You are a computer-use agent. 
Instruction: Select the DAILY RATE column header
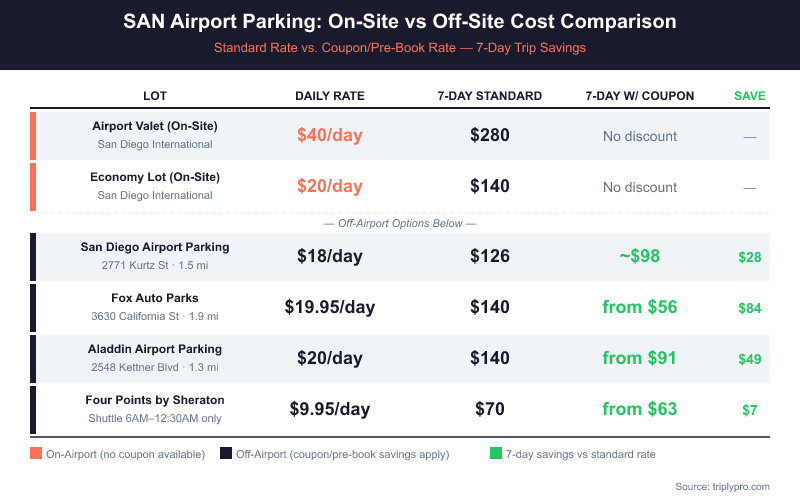coord(330,96)
